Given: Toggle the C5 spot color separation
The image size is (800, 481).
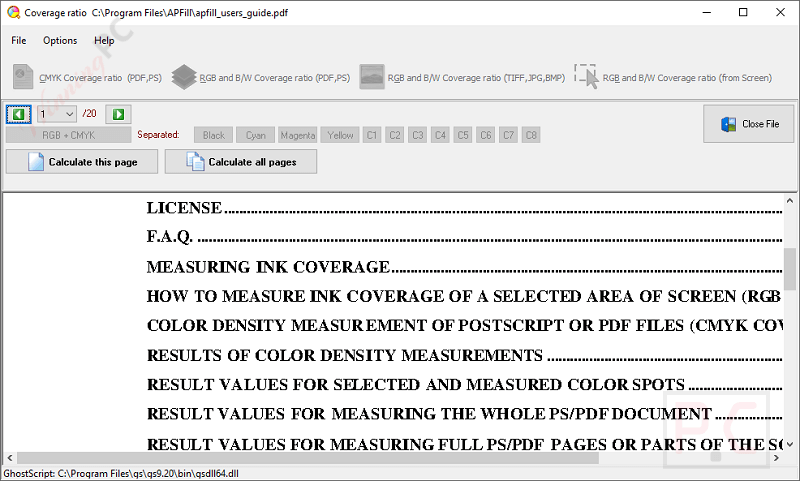Looking at the screenshot, I should (x=463, y=135).
